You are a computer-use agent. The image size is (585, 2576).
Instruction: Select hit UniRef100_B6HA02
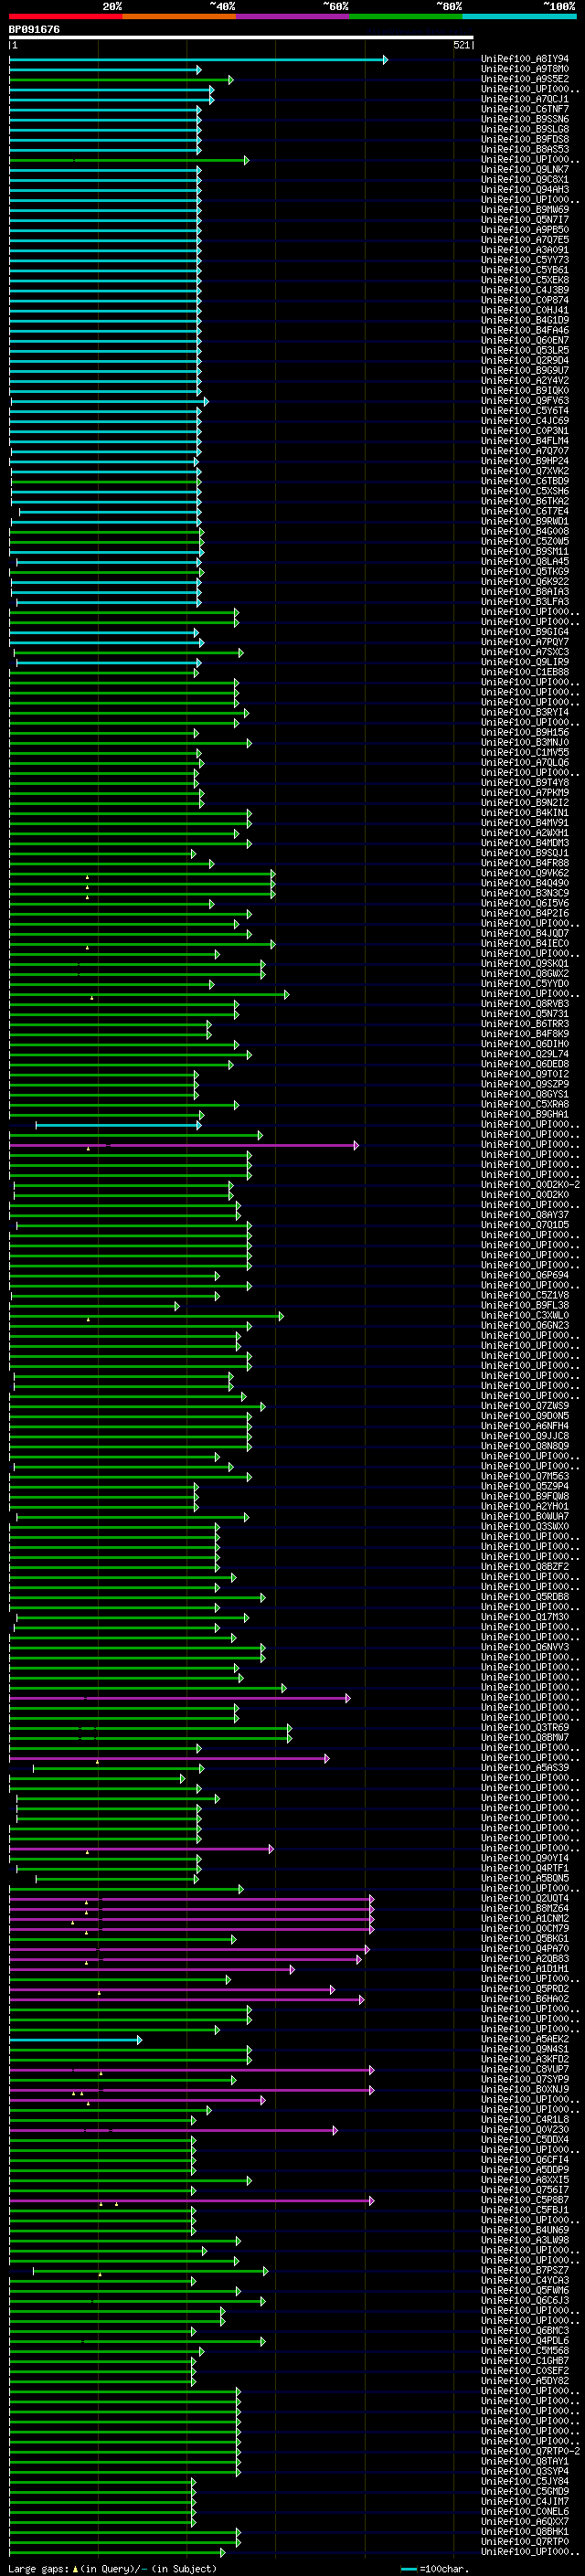(x=524, y=1999)
